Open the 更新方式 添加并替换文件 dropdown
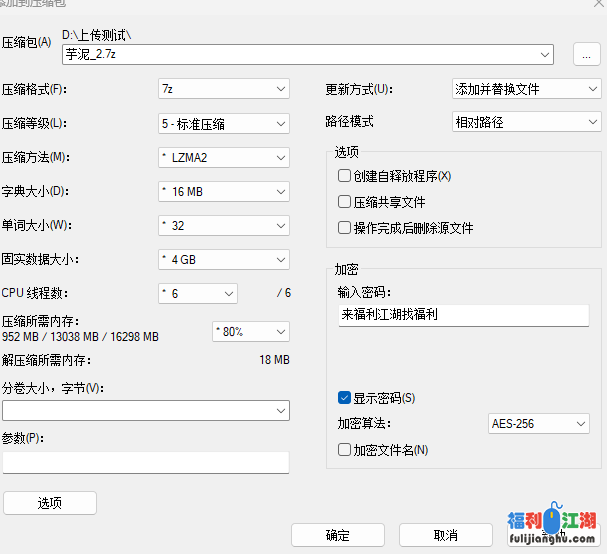607x554 pixels. pyautogui.click(x=592, y=89)
